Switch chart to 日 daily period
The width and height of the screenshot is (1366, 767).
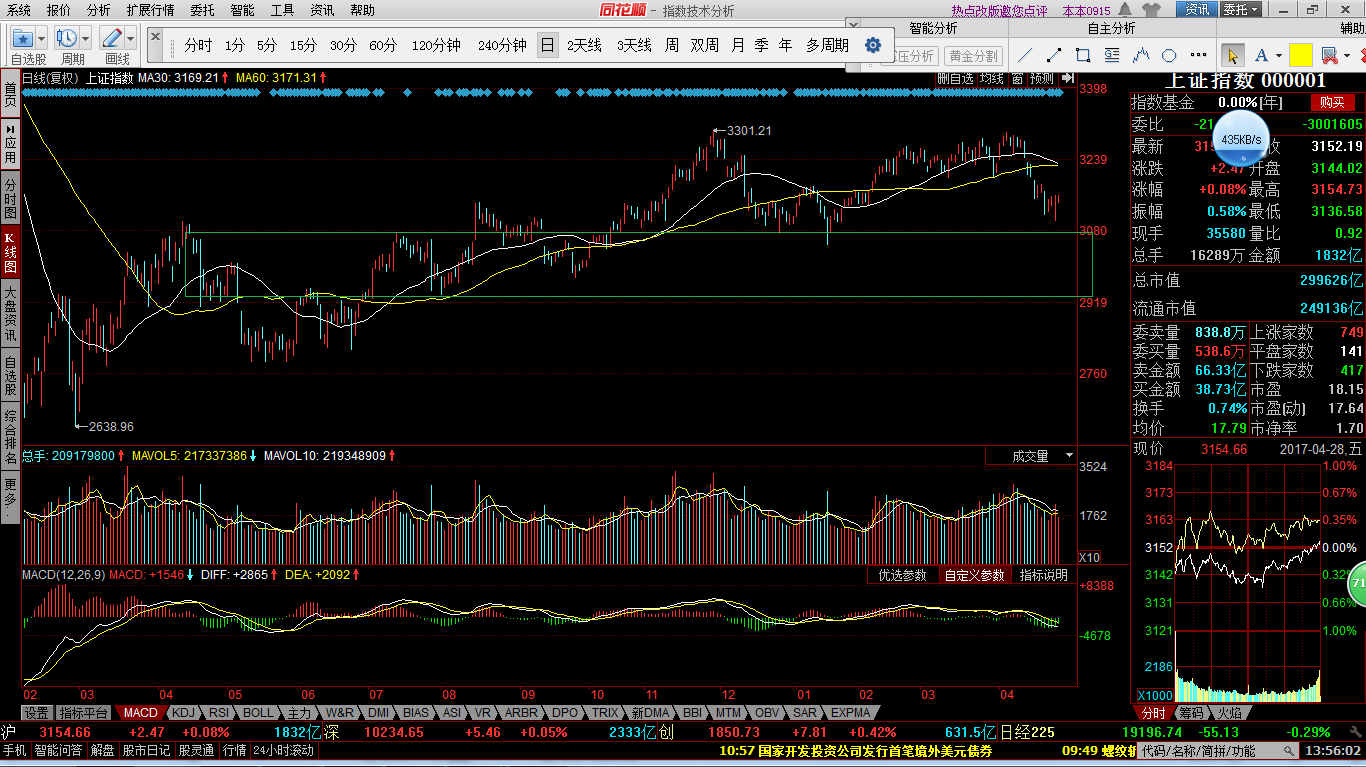pyautogui.click(x=547, y=45)
